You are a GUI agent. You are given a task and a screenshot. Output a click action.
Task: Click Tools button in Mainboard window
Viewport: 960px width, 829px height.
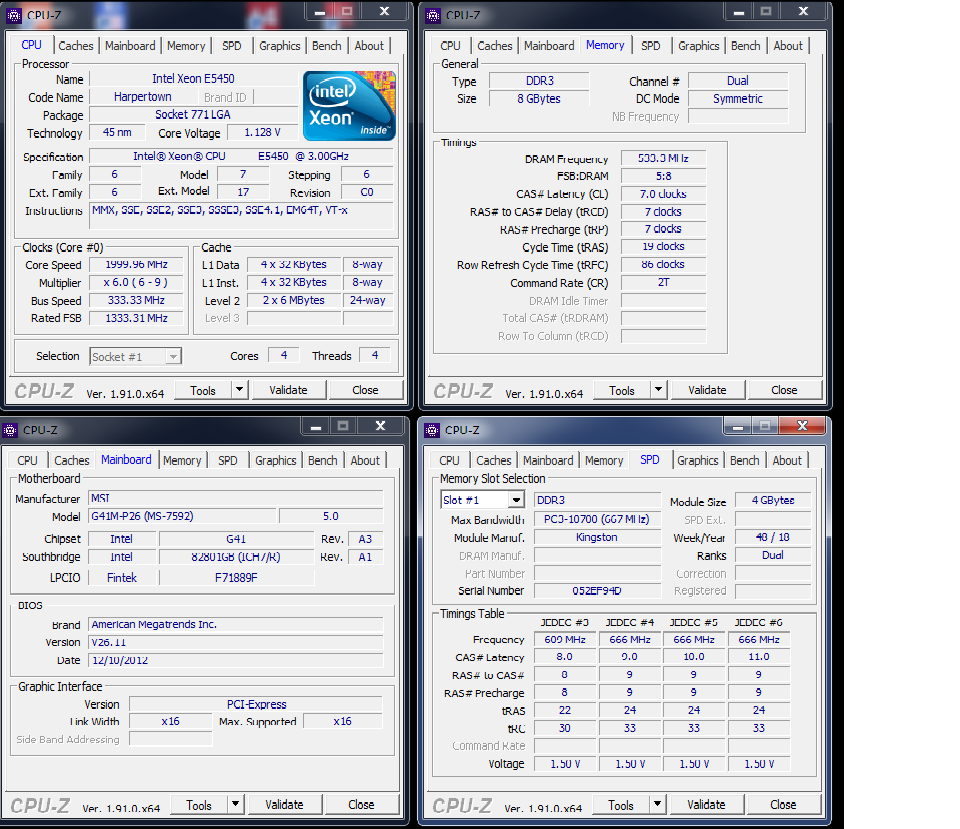(x=198, y=805)
